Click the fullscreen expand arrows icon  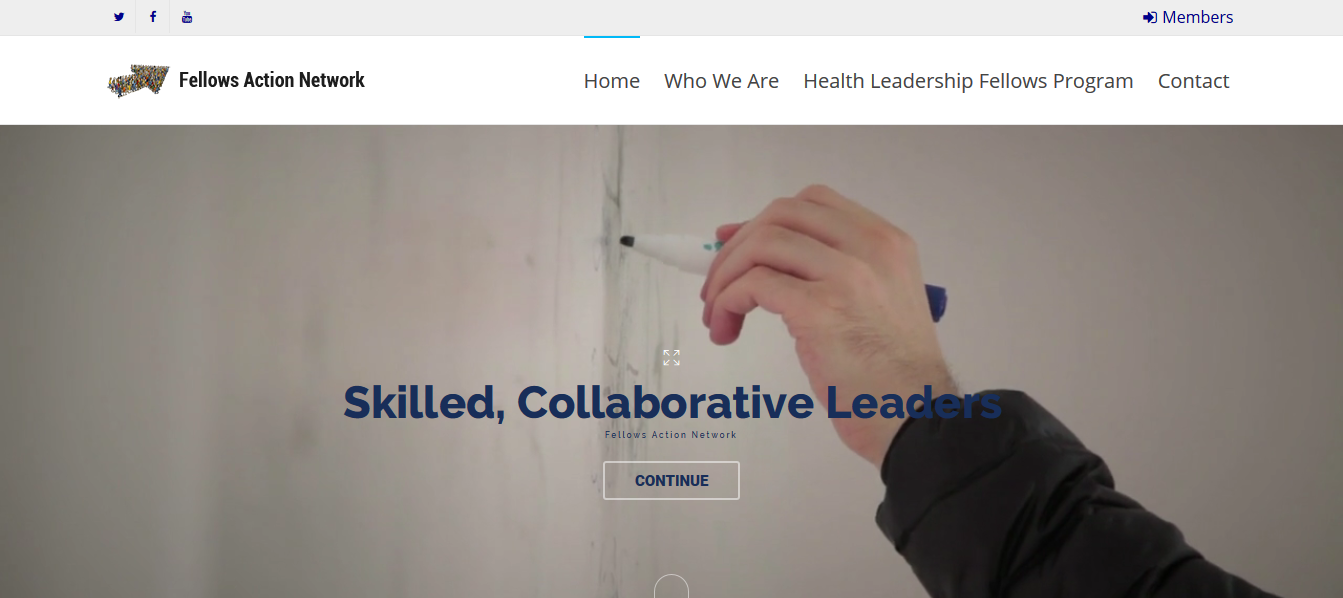pyautogui.click(x=671, y=358)
